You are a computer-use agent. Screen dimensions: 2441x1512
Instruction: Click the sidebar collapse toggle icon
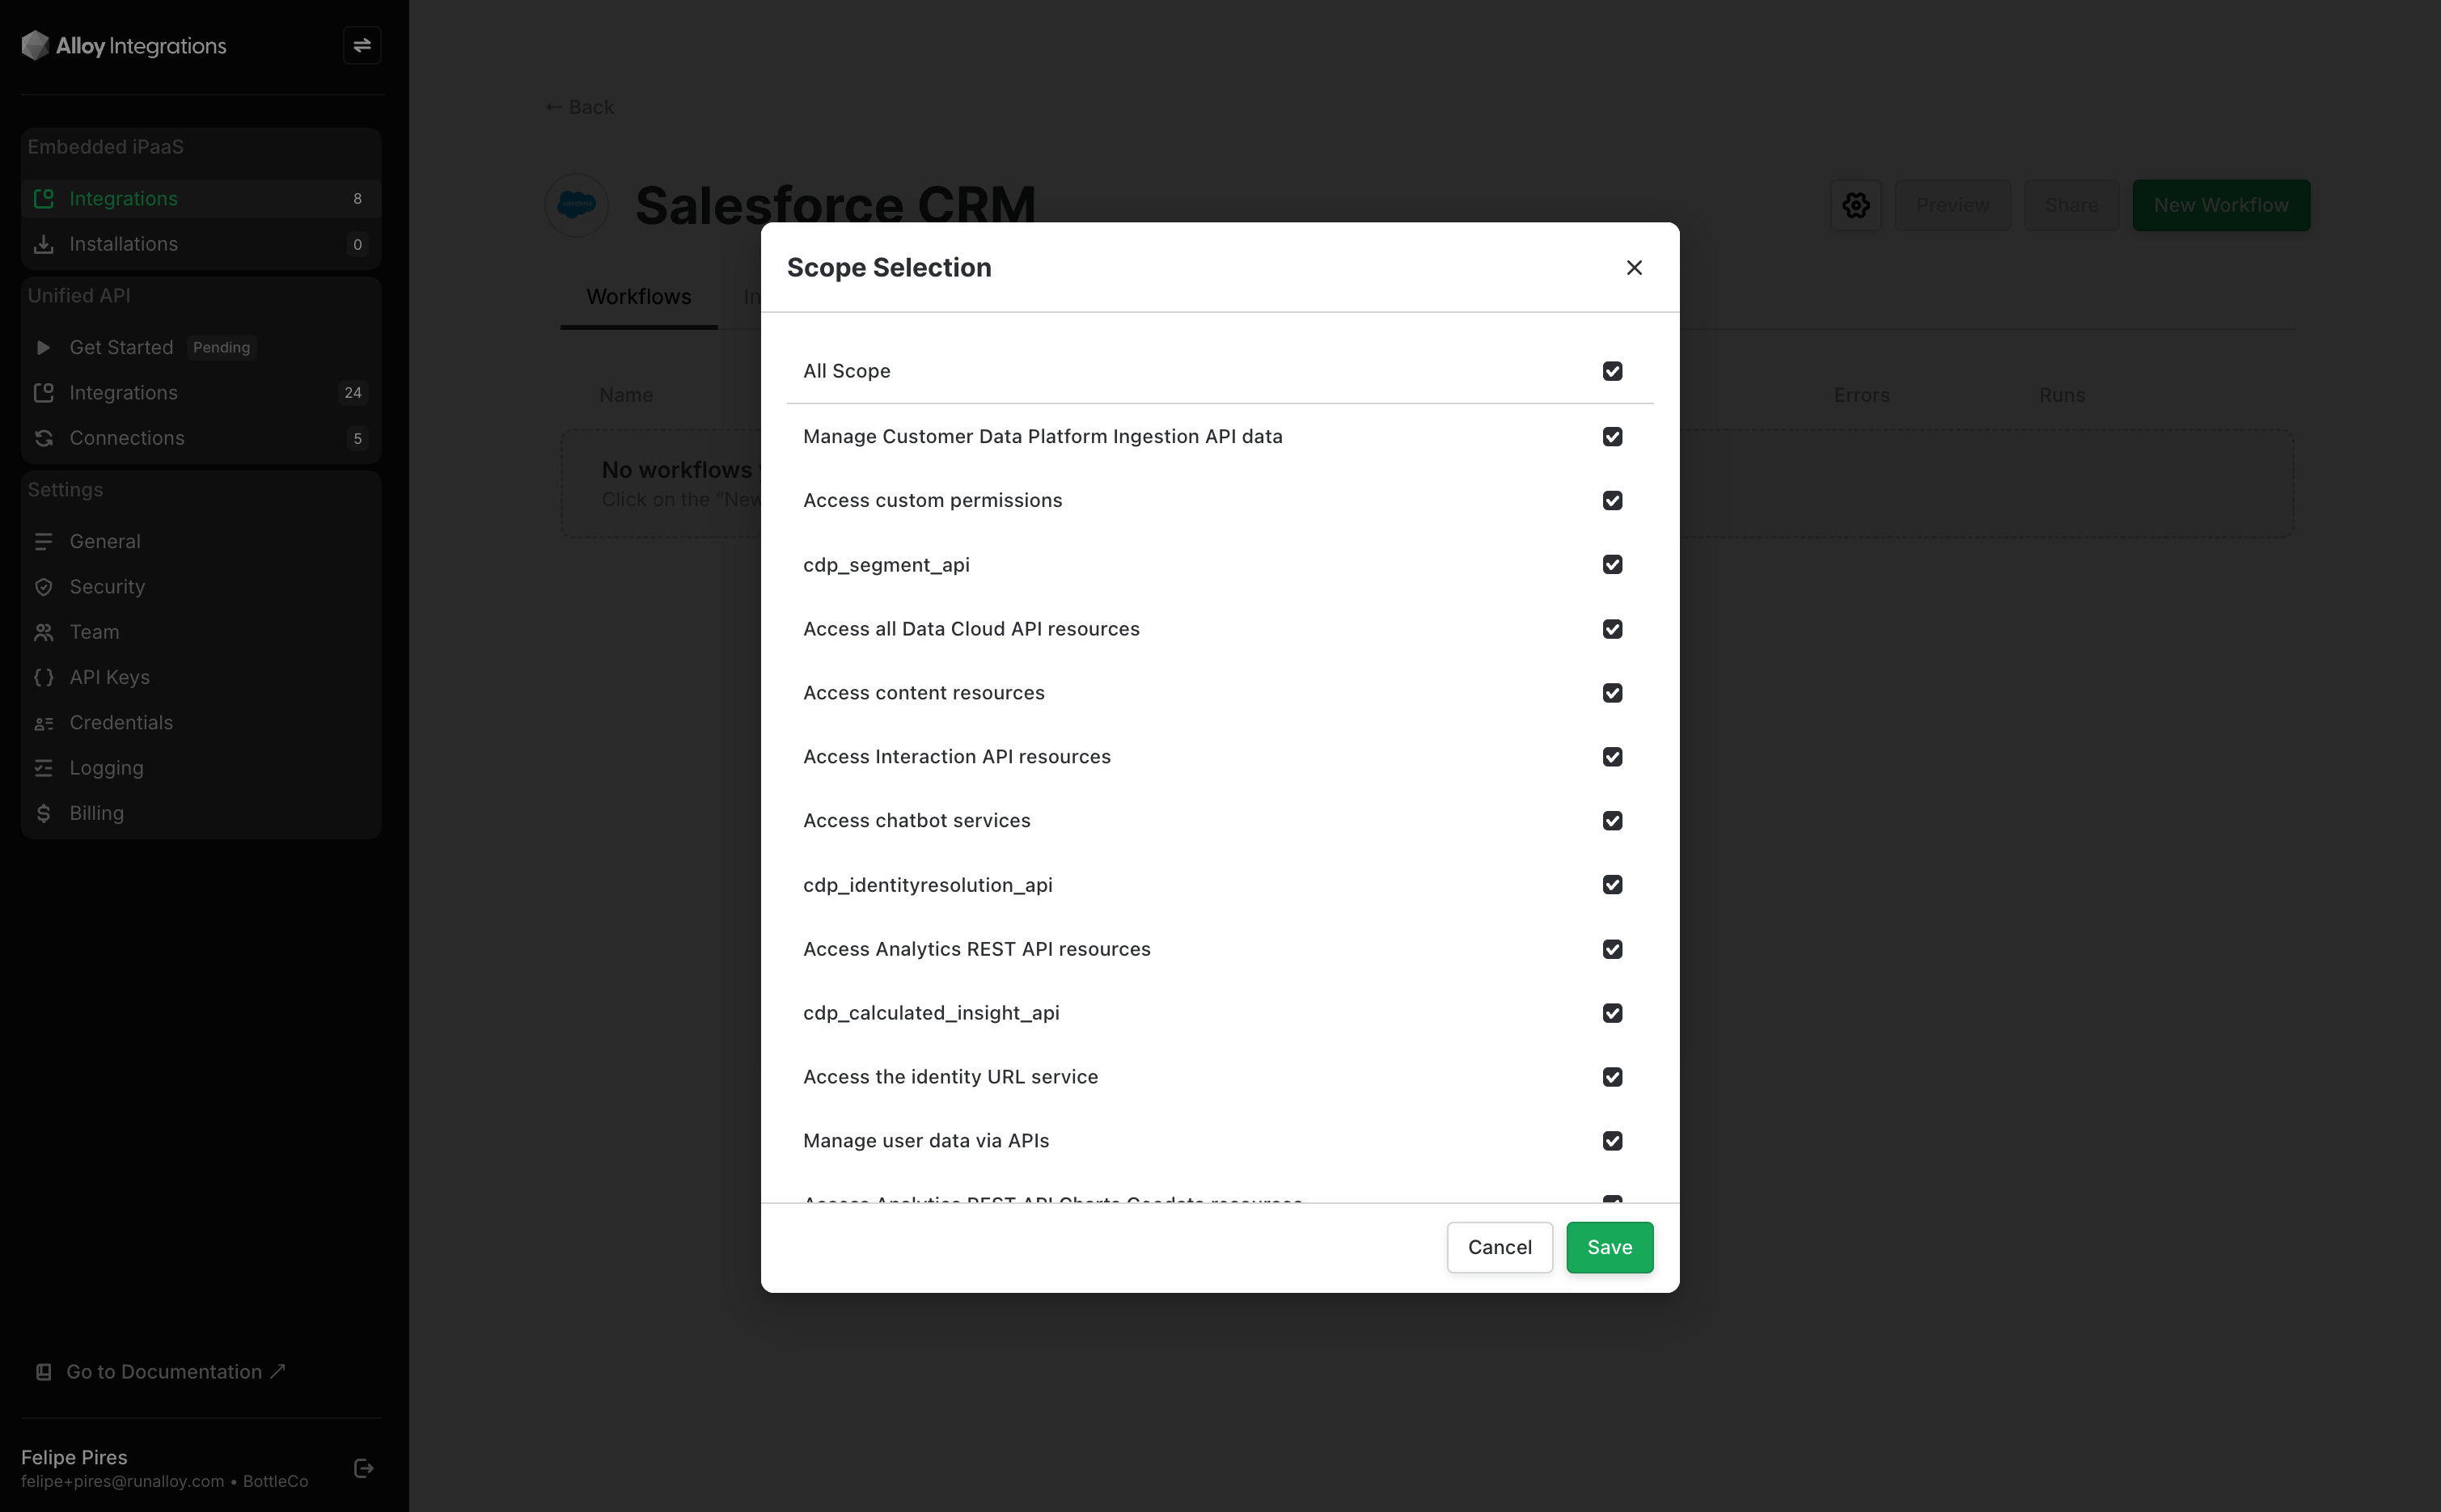(x=362, y=45)
